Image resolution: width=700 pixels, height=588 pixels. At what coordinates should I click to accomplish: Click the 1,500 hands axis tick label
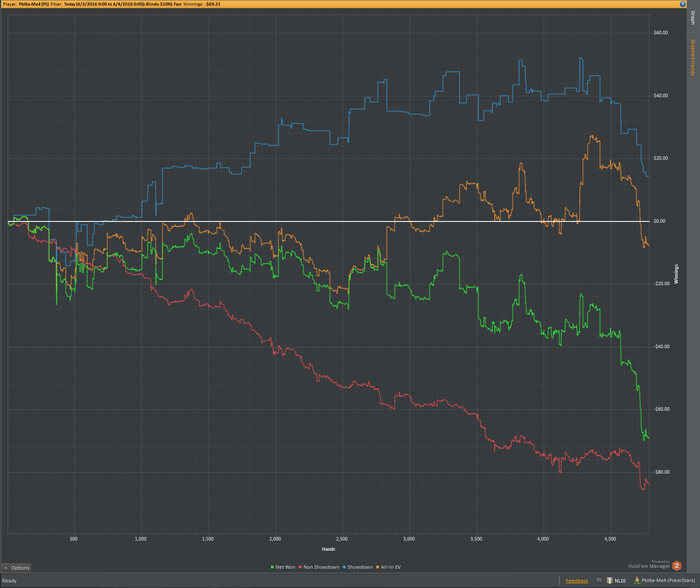208,539
